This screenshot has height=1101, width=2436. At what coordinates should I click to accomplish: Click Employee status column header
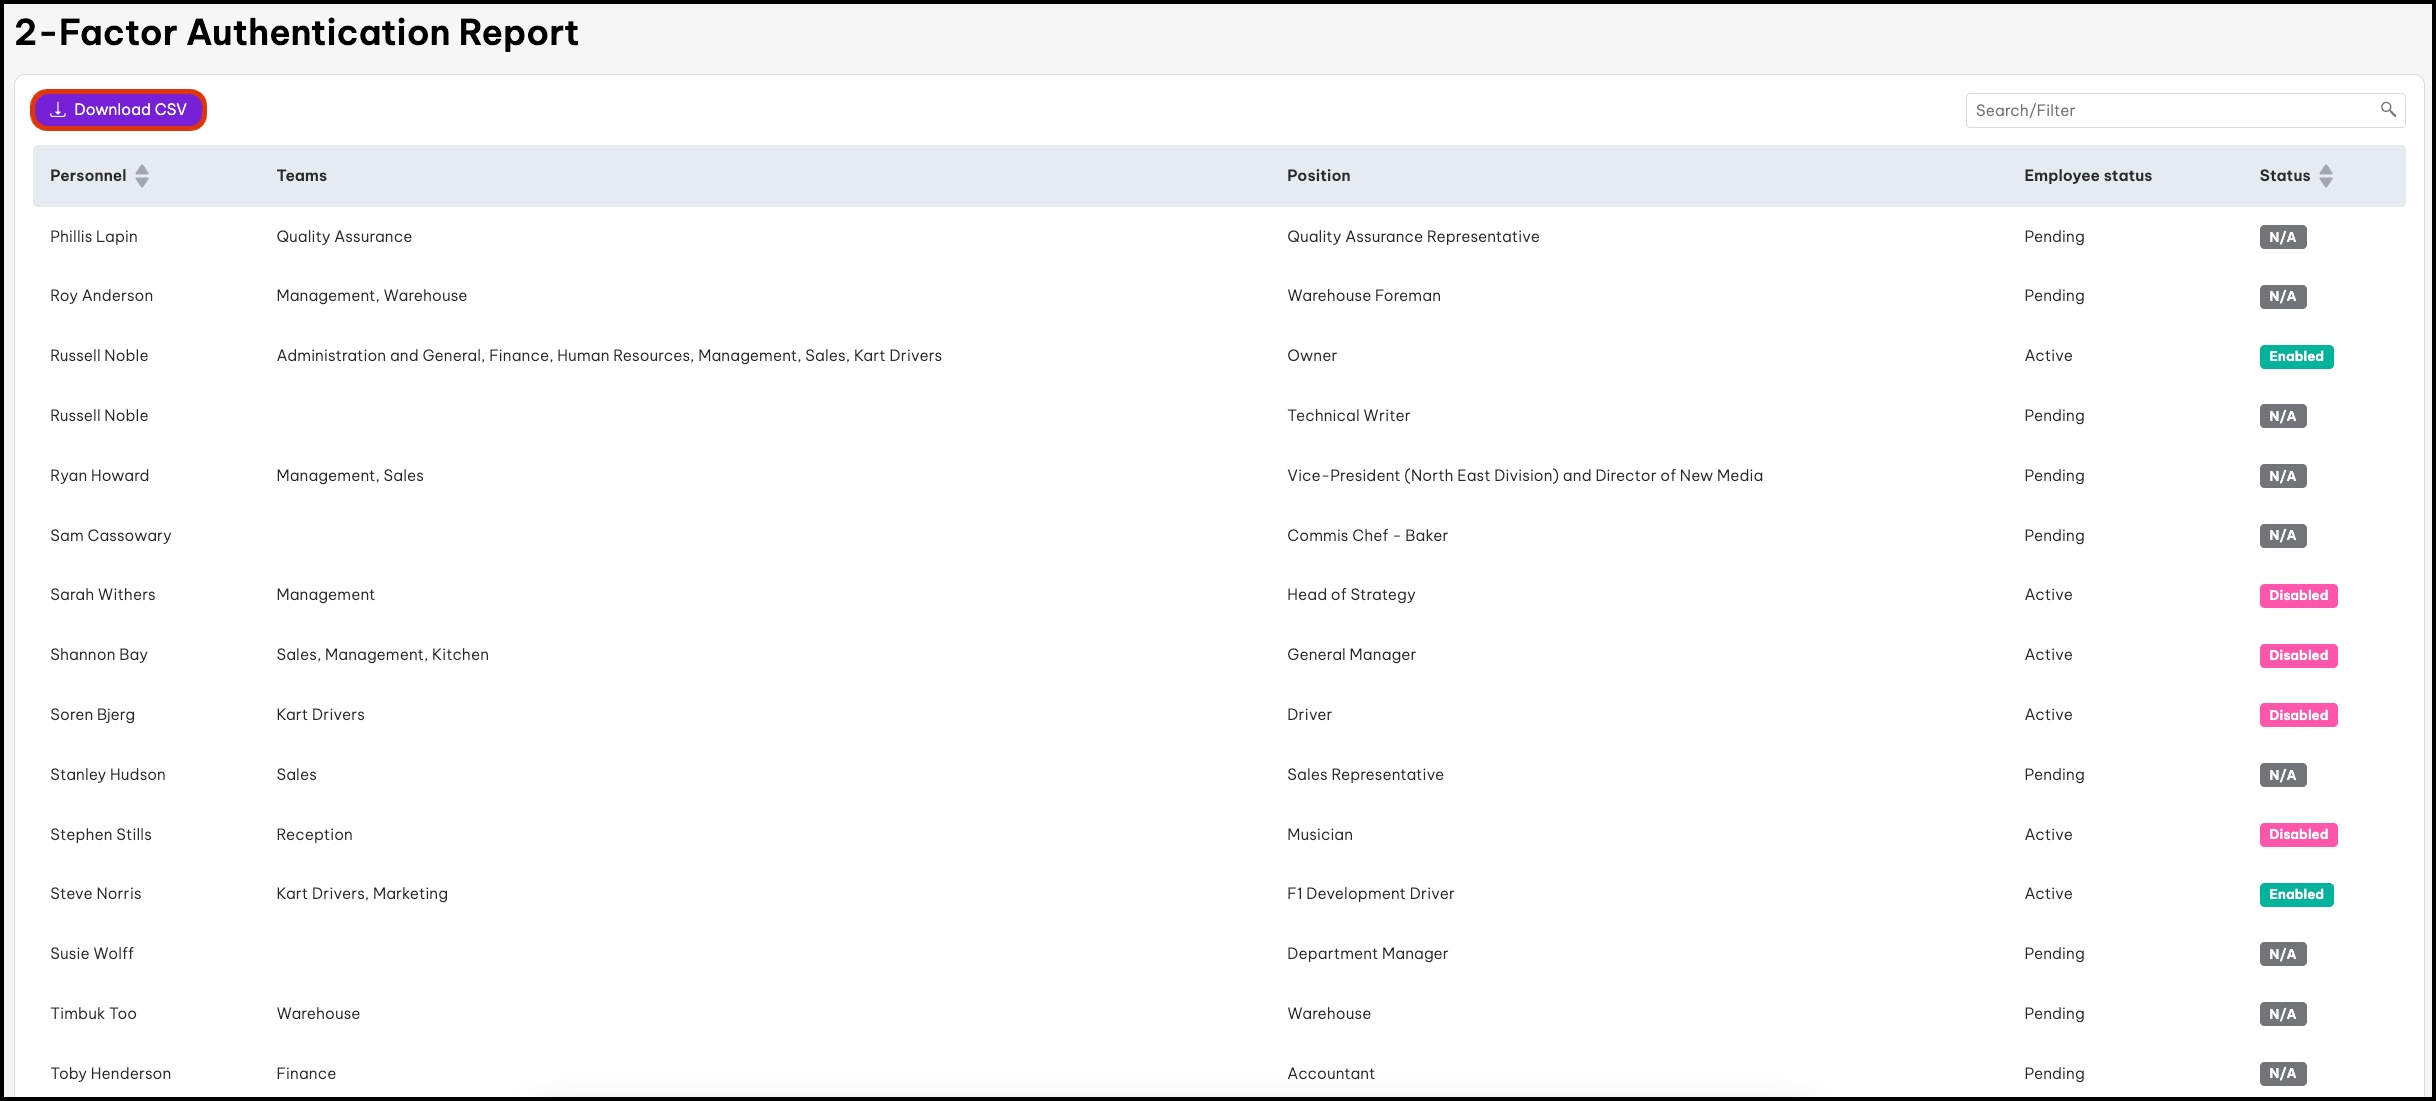tap(2087, 176)
